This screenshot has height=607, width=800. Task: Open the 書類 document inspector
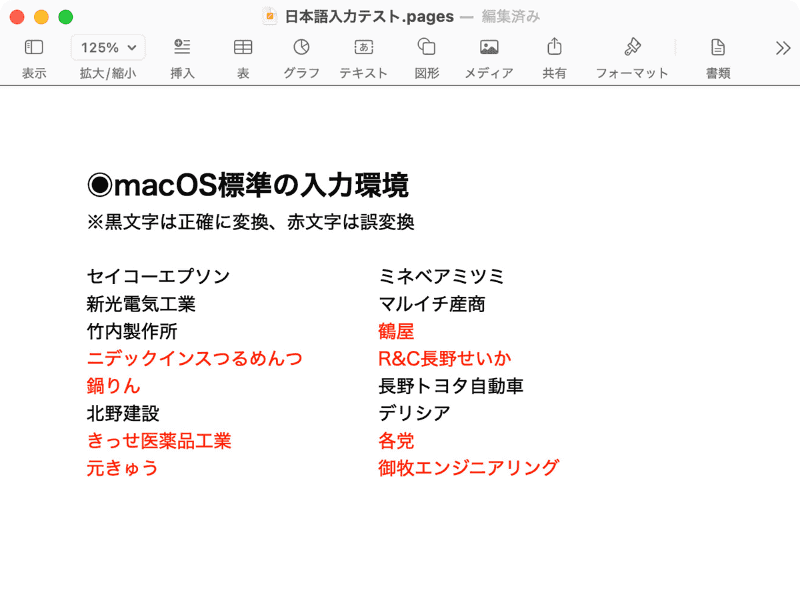718,47
